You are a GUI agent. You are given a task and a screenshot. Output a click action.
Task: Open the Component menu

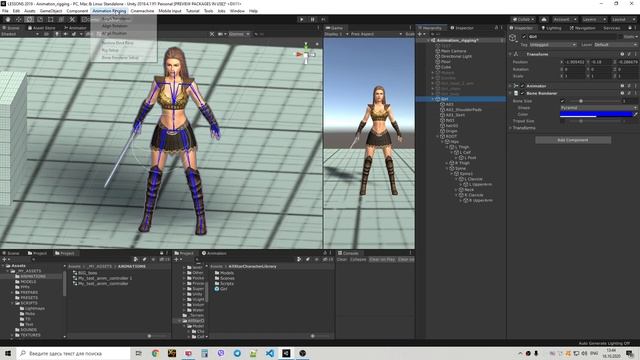(77, 11)
